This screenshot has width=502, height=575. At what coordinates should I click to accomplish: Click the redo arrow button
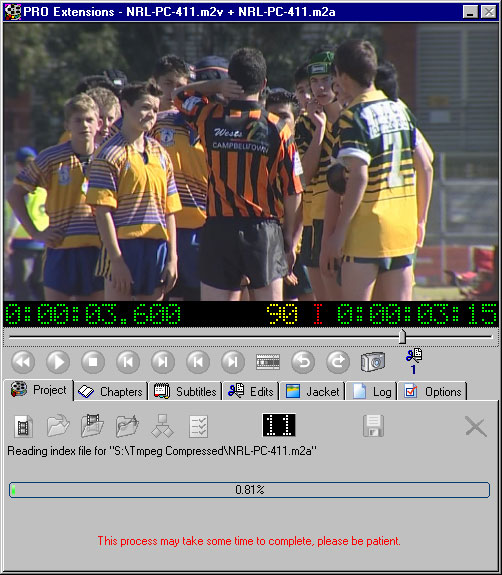(338, 362)
